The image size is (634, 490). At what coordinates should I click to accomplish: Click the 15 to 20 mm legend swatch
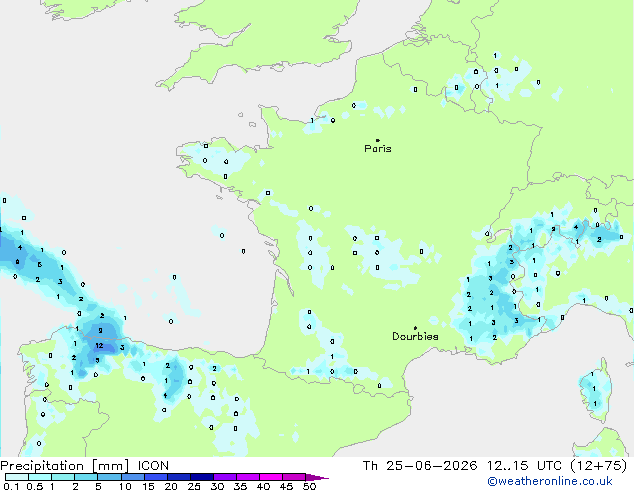155,477
